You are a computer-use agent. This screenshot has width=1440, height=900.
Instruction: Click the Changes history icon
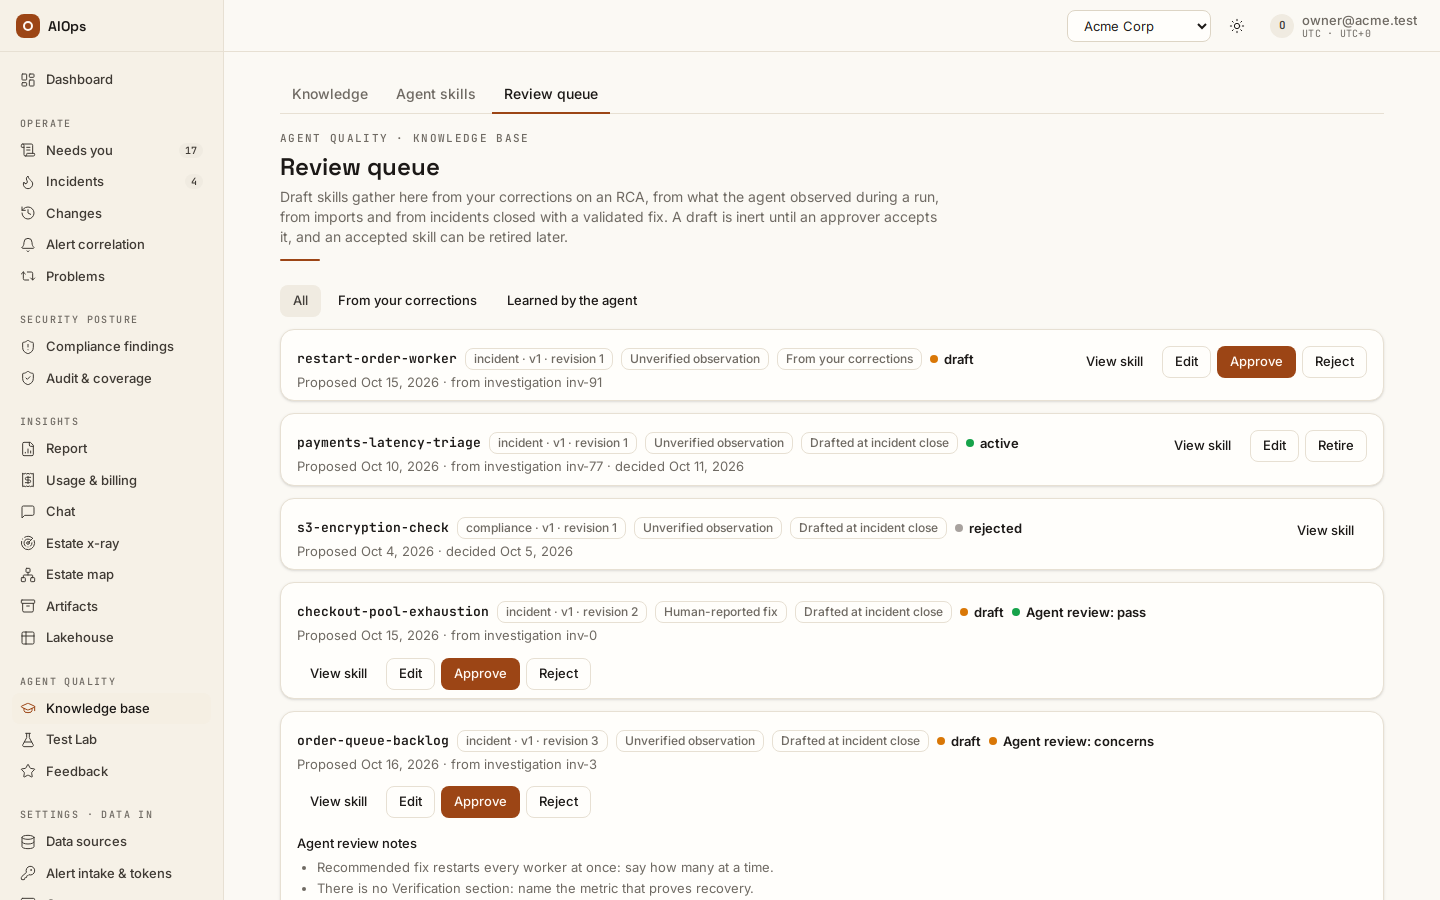(28, 213)
